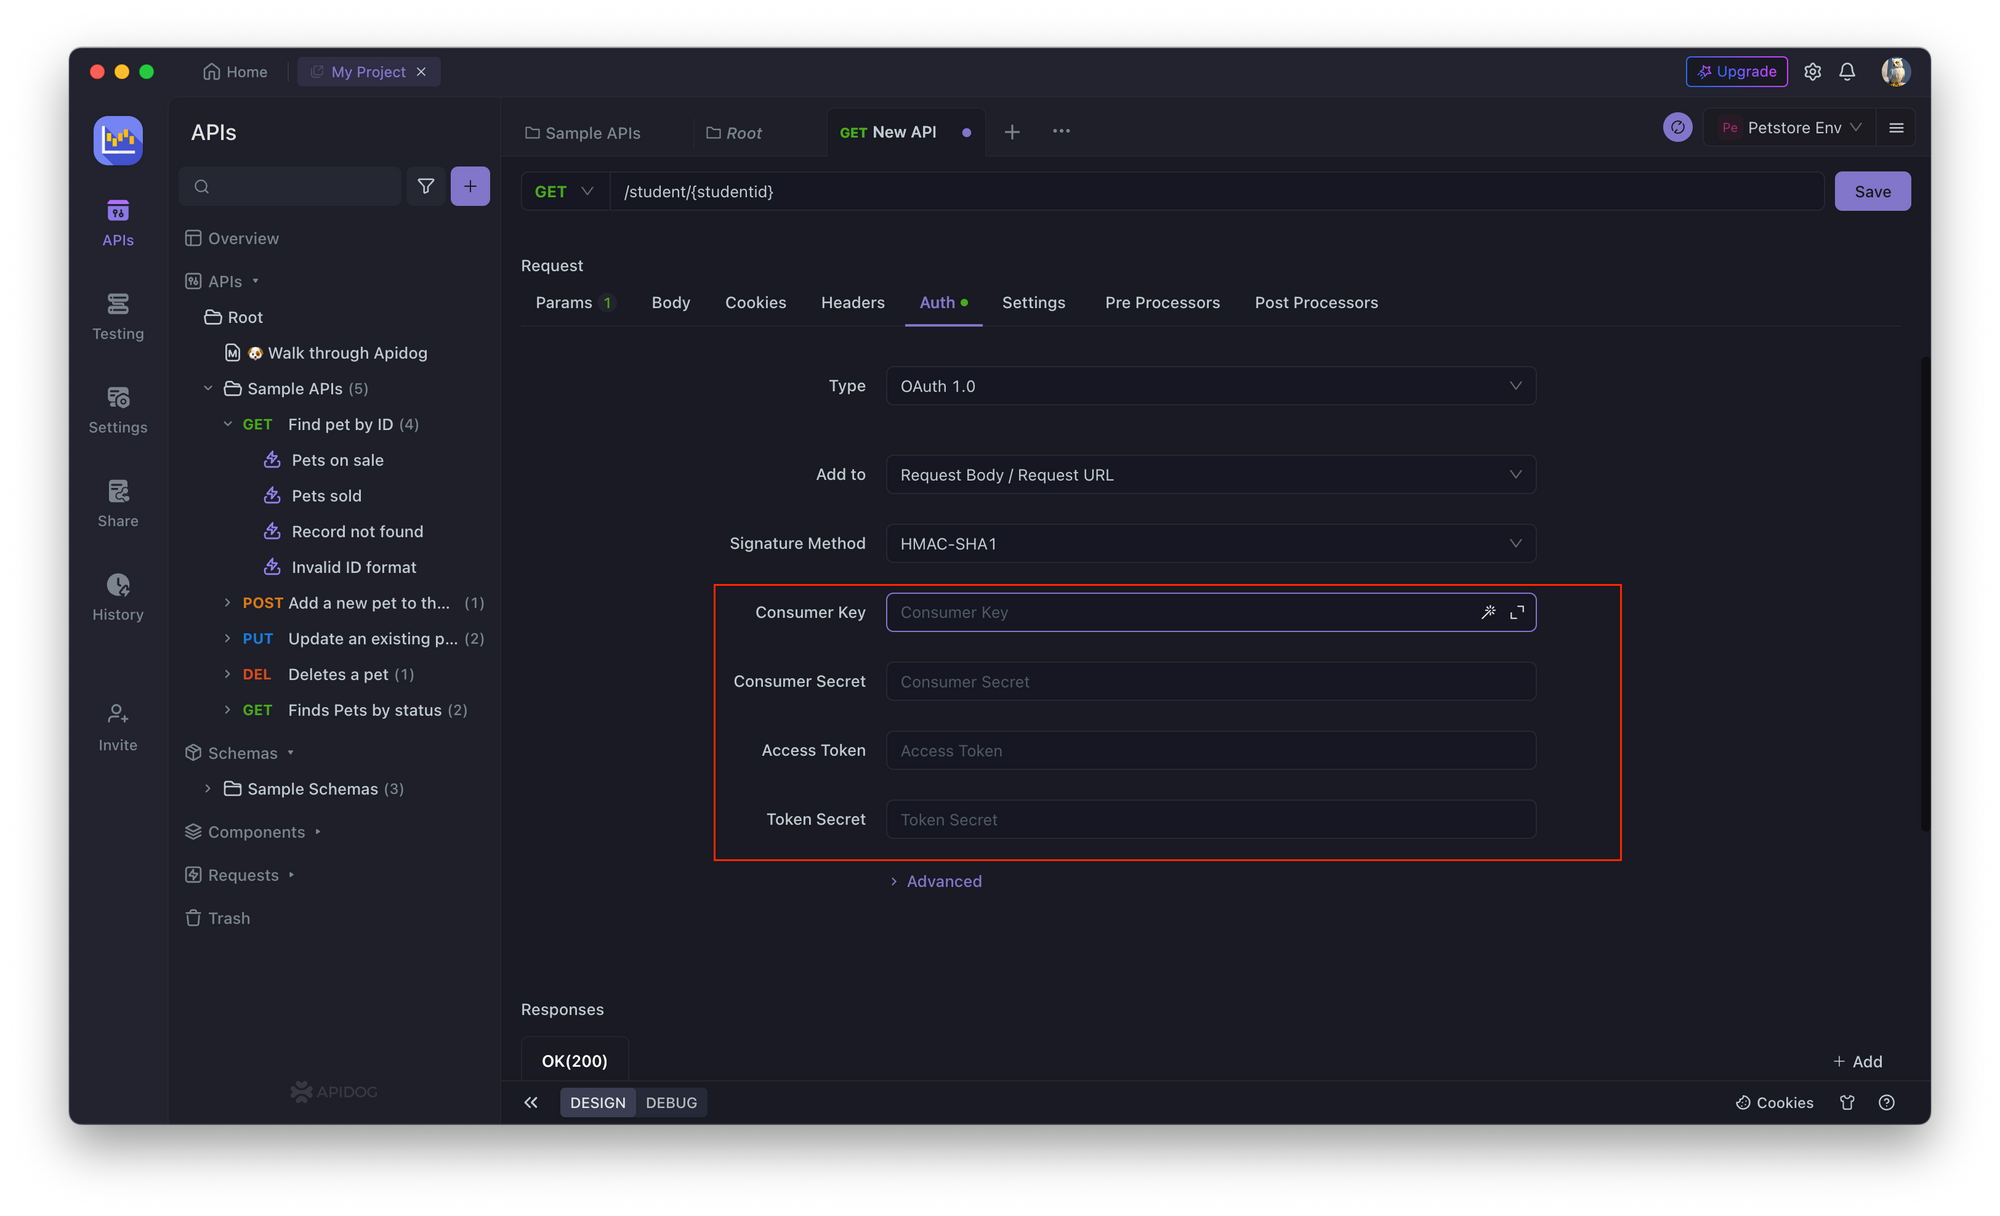This screenshot has height=1216, width=2000.
Task: Open the filter icon beside search
Action: coord(426,186)
